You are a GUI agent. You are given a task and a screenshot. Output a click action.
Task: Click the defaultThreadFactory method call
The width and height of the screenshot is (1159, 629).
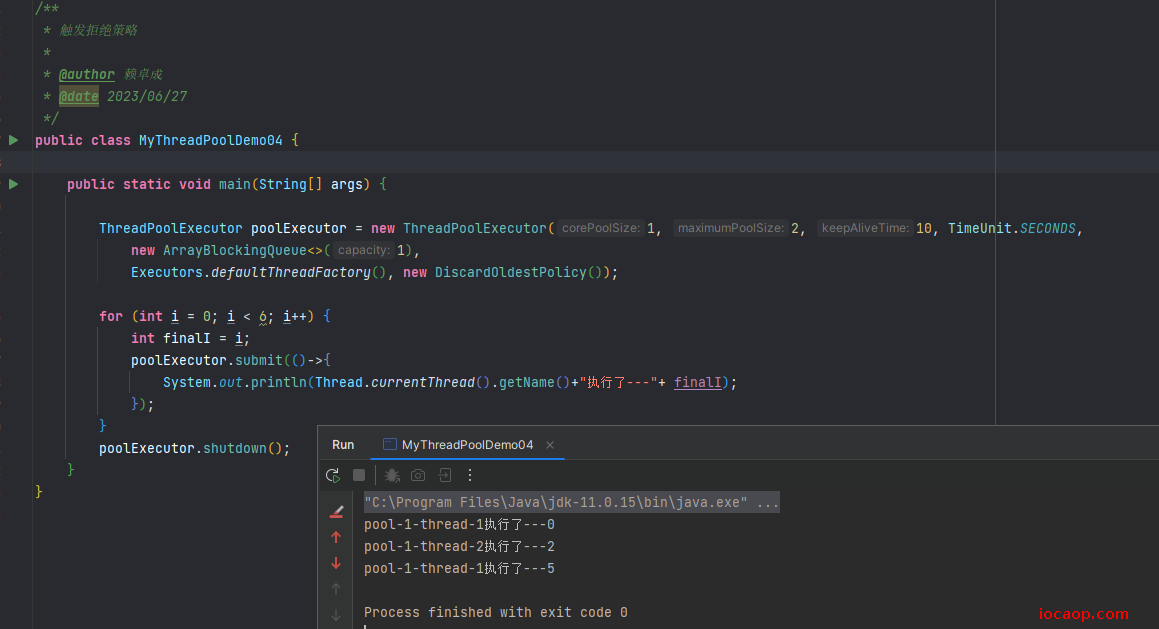pyautogui.click(x=290, y=273)
